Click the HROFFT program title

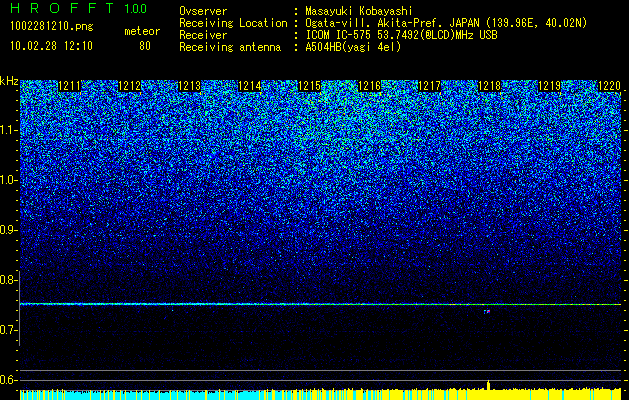[62, 8]
